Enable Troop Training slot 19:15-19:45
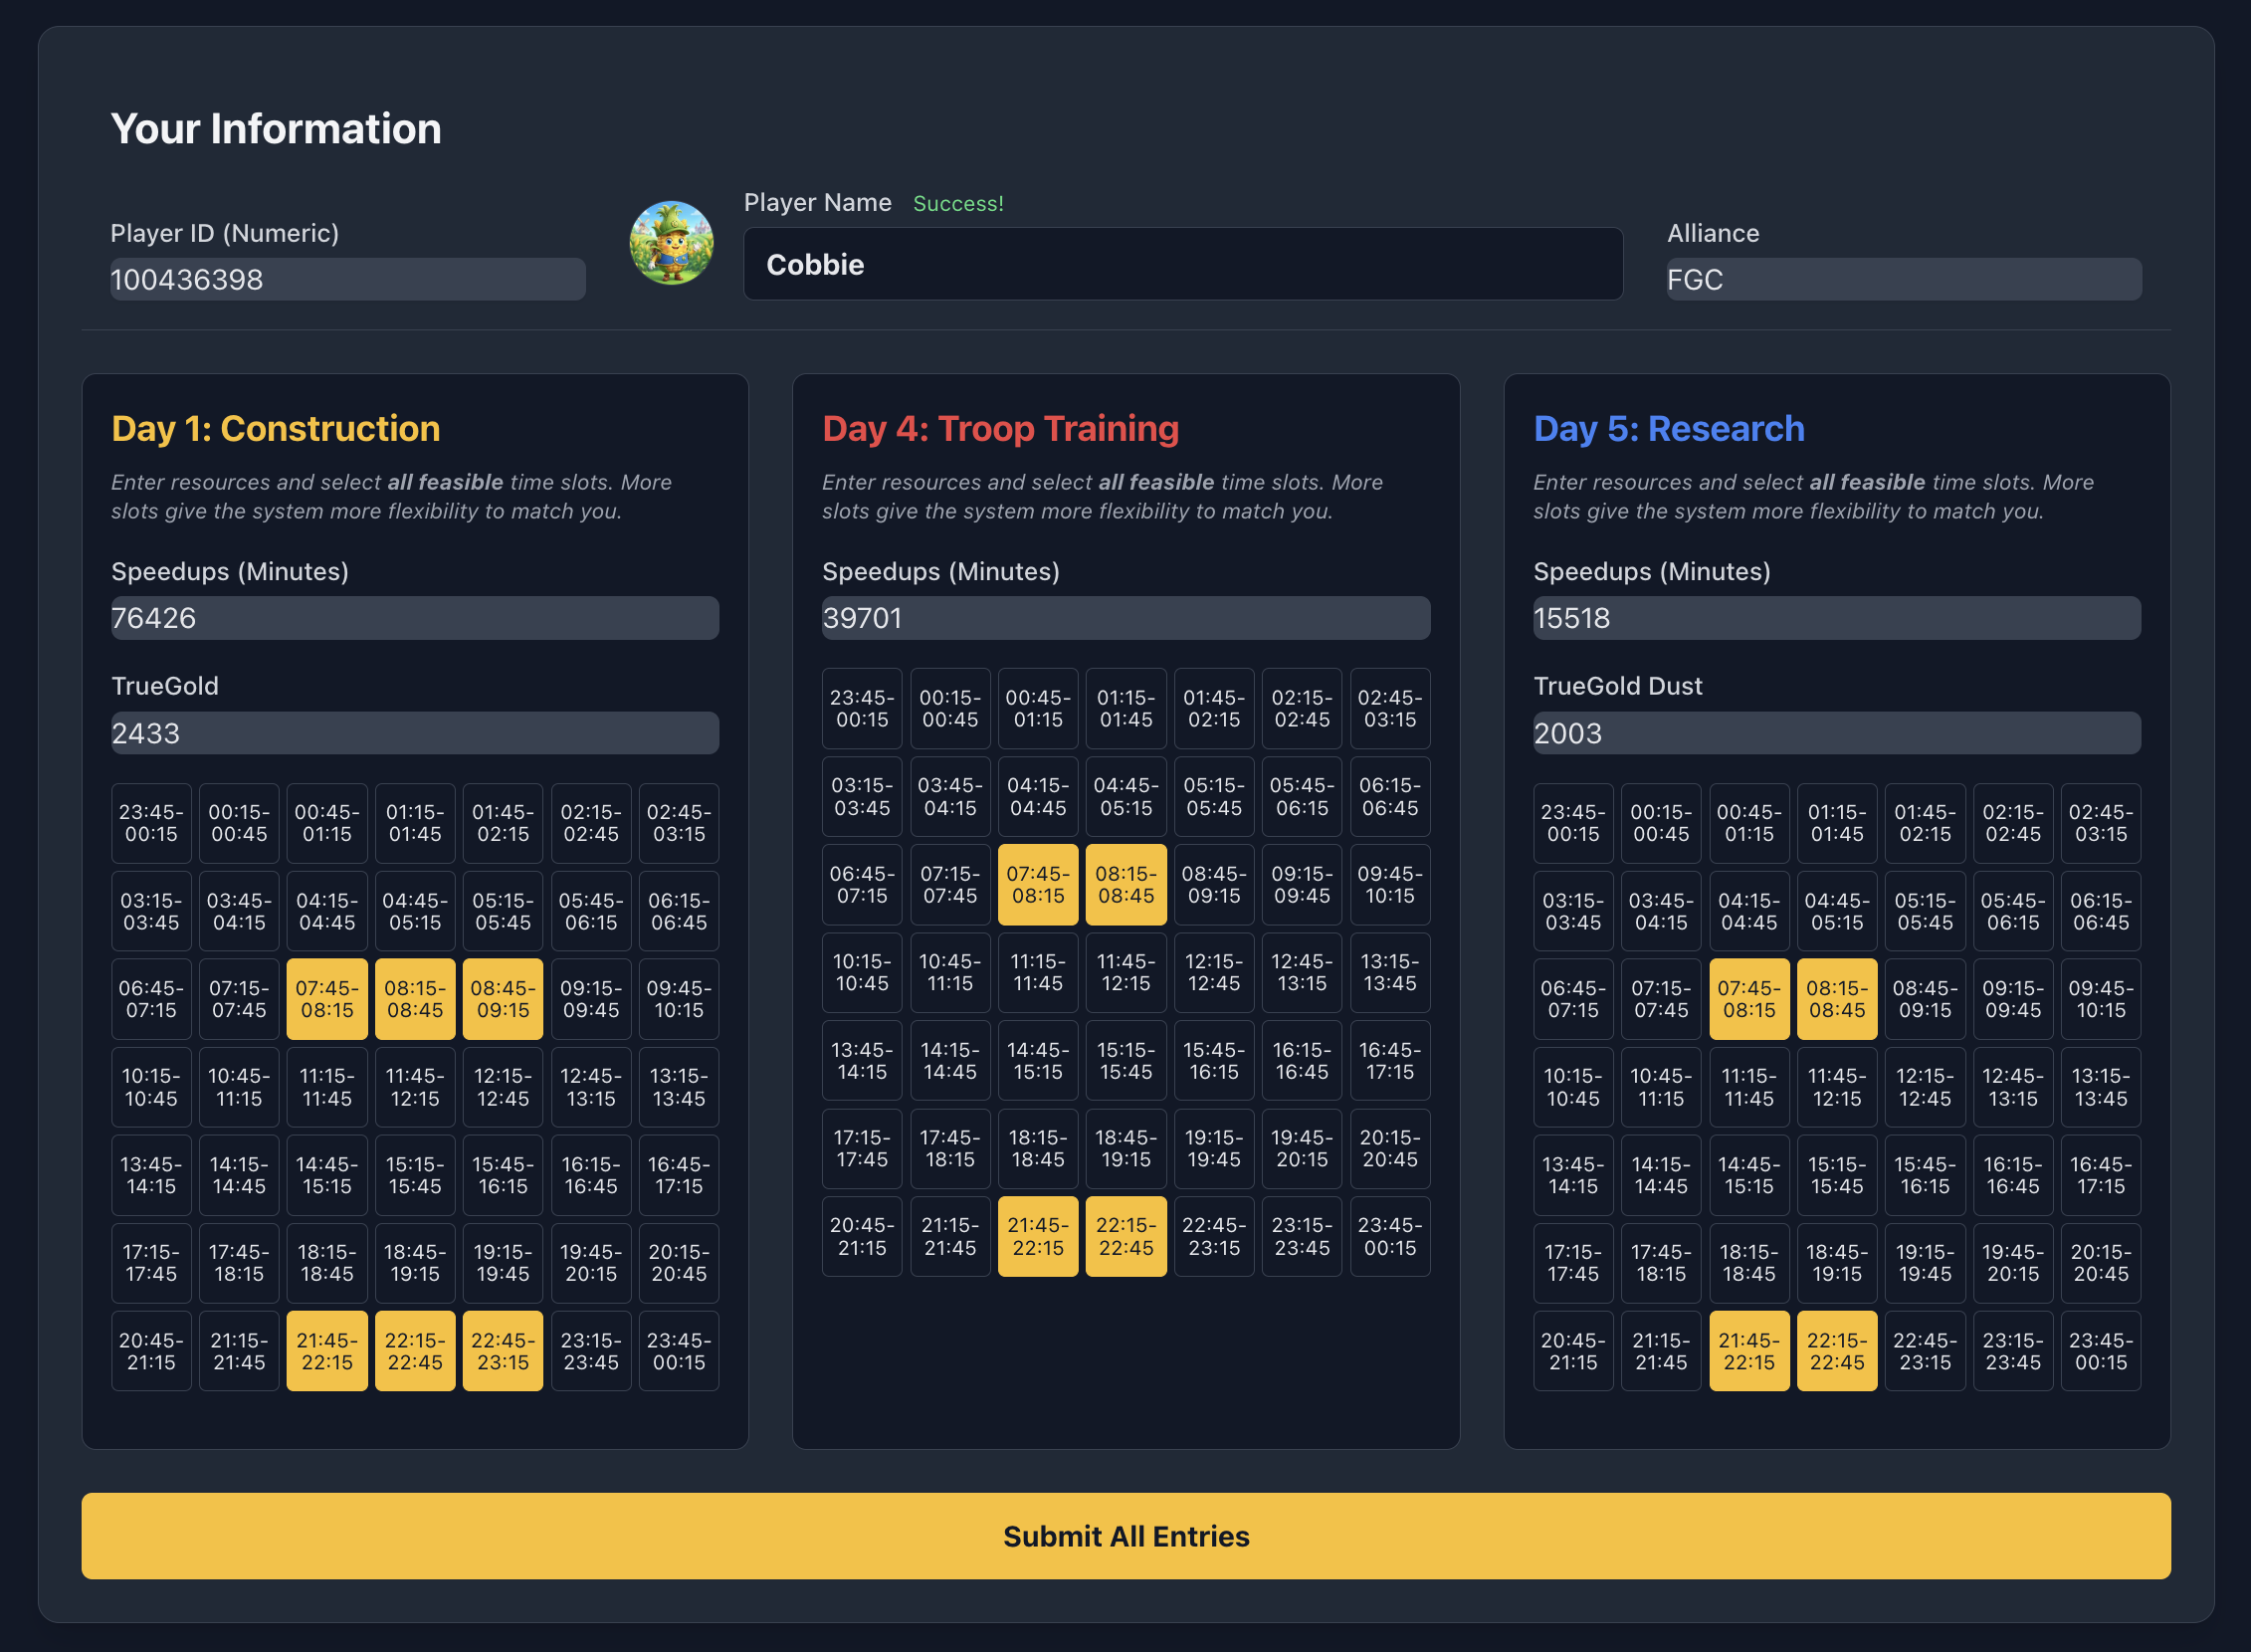This screenshot has width=2251, height=1652. [x=1214, y=1149]
